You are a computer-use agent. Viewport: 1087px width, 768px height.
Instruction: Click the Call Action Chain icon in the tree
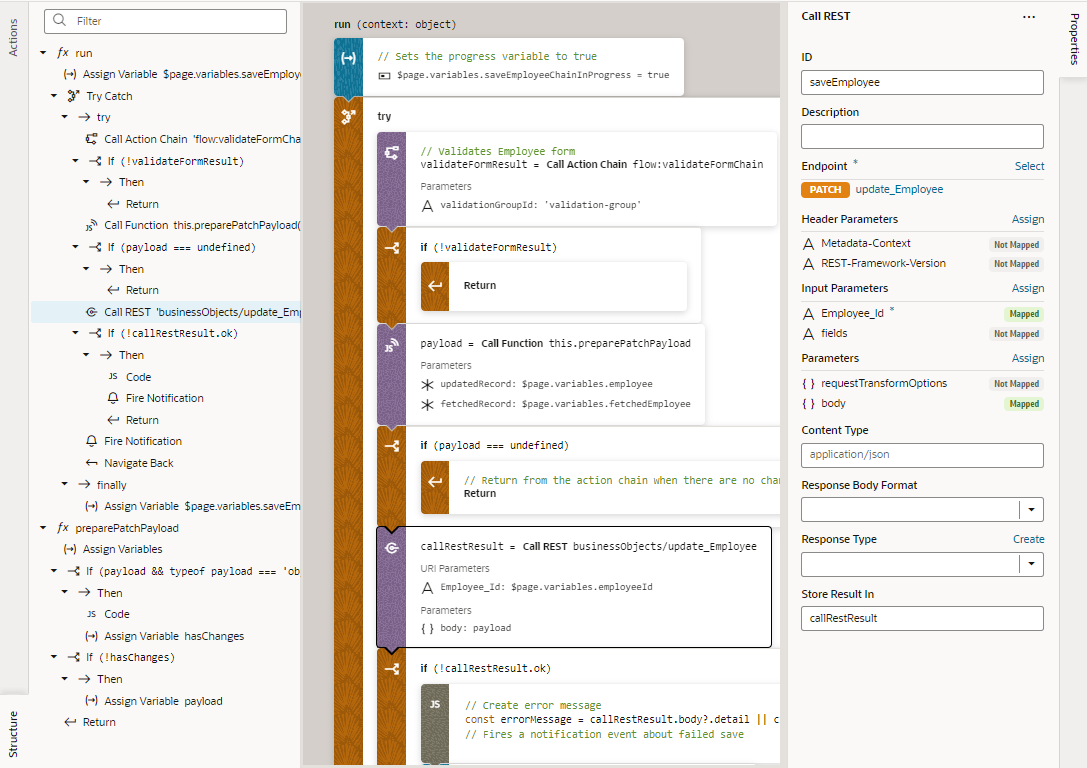[x=91, y=139]
